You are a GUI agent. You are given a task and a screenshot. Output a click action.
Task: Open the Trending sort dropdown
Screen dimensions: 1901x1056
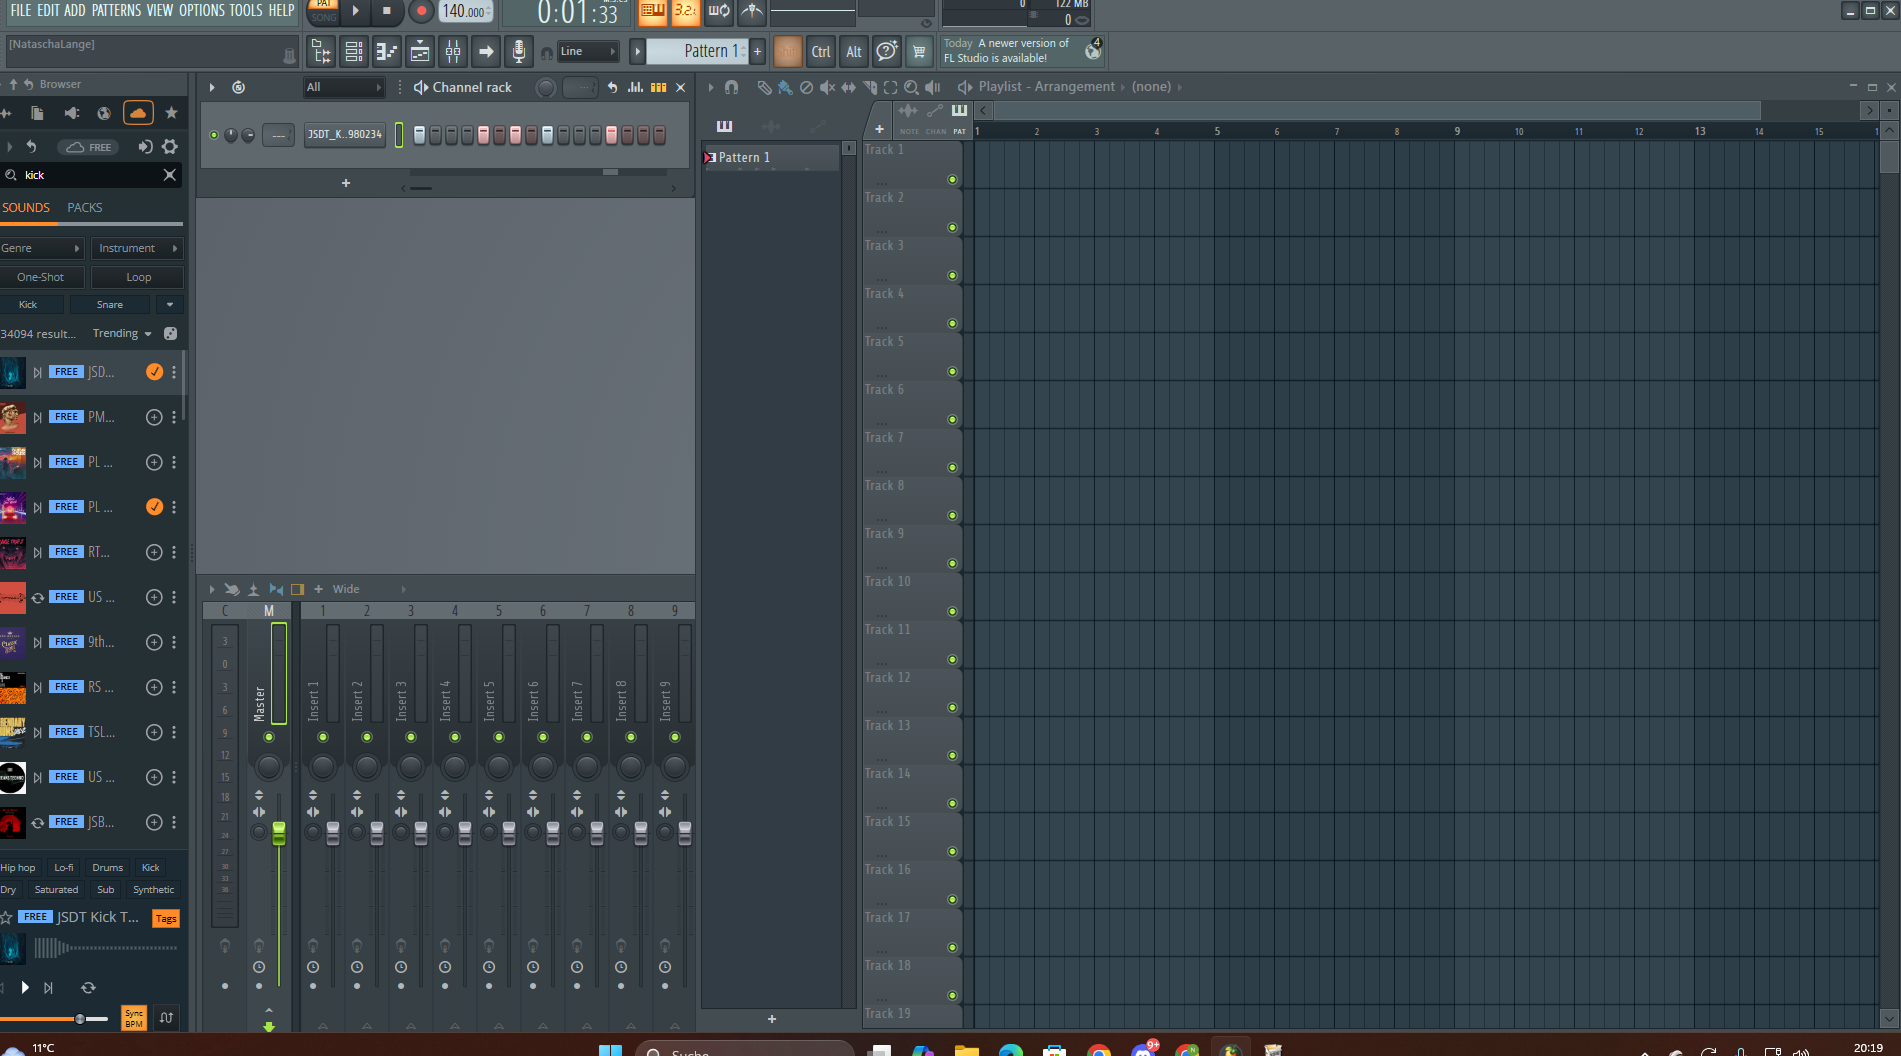122,334
